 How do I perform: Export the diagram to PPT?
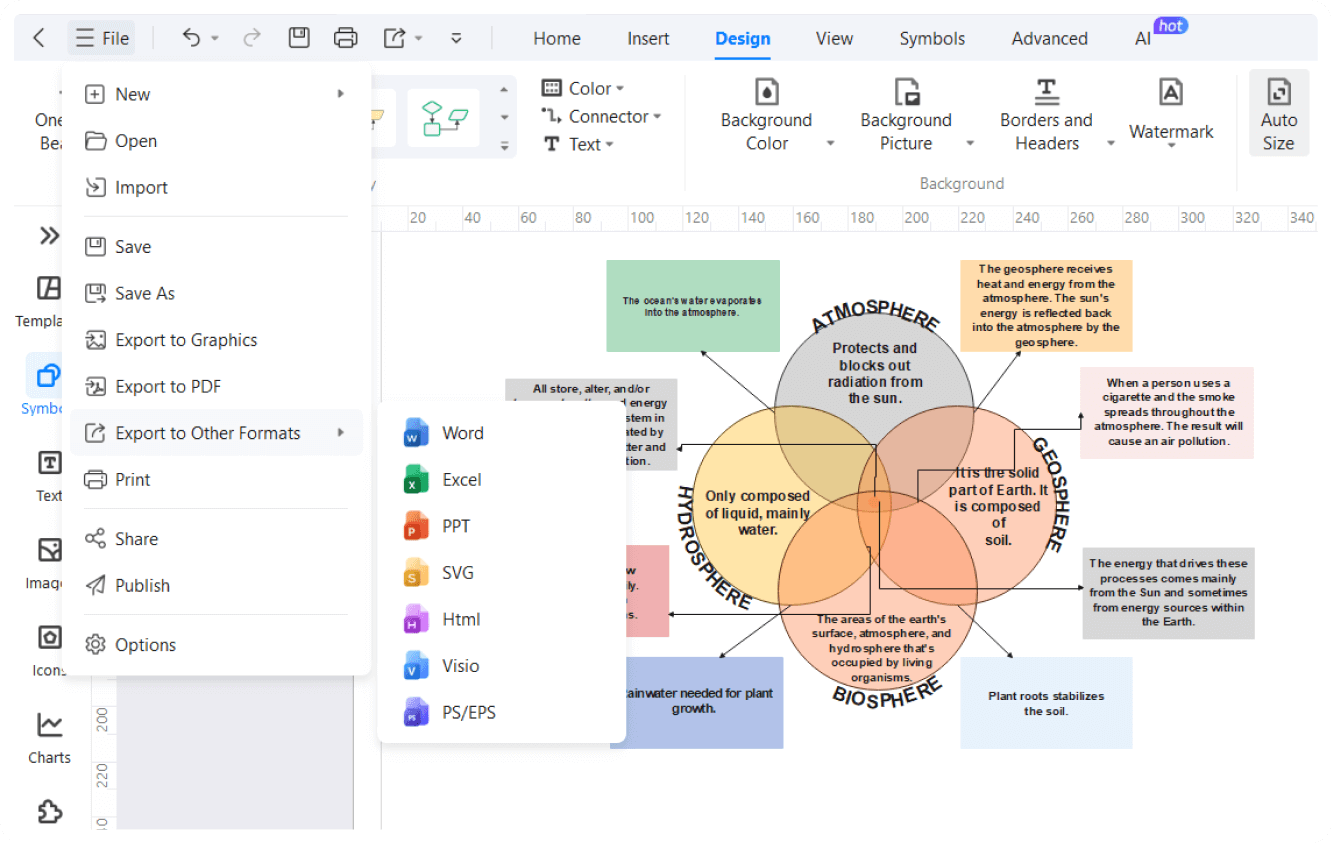point(501,526)
